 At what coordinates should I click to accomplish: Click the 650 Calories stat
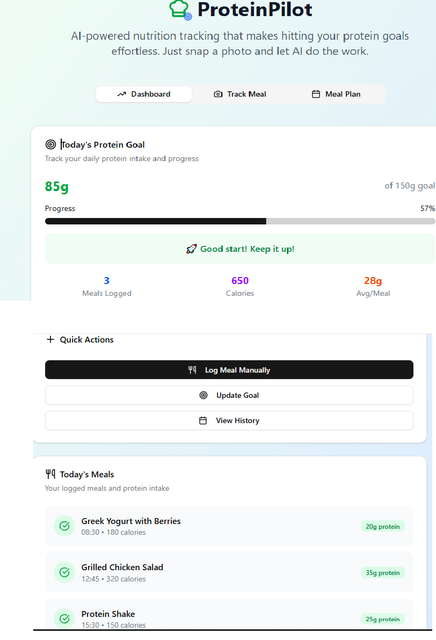click(240, 286)
